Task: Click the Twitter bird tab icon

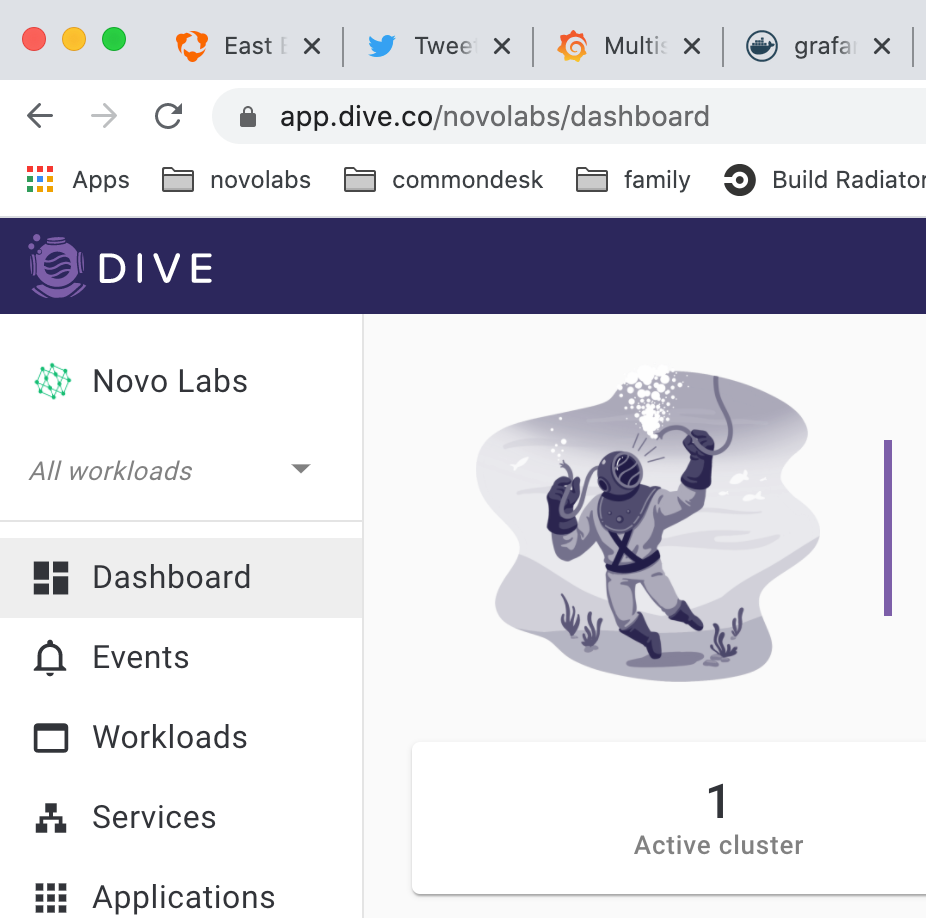Action: click(382, 45)
